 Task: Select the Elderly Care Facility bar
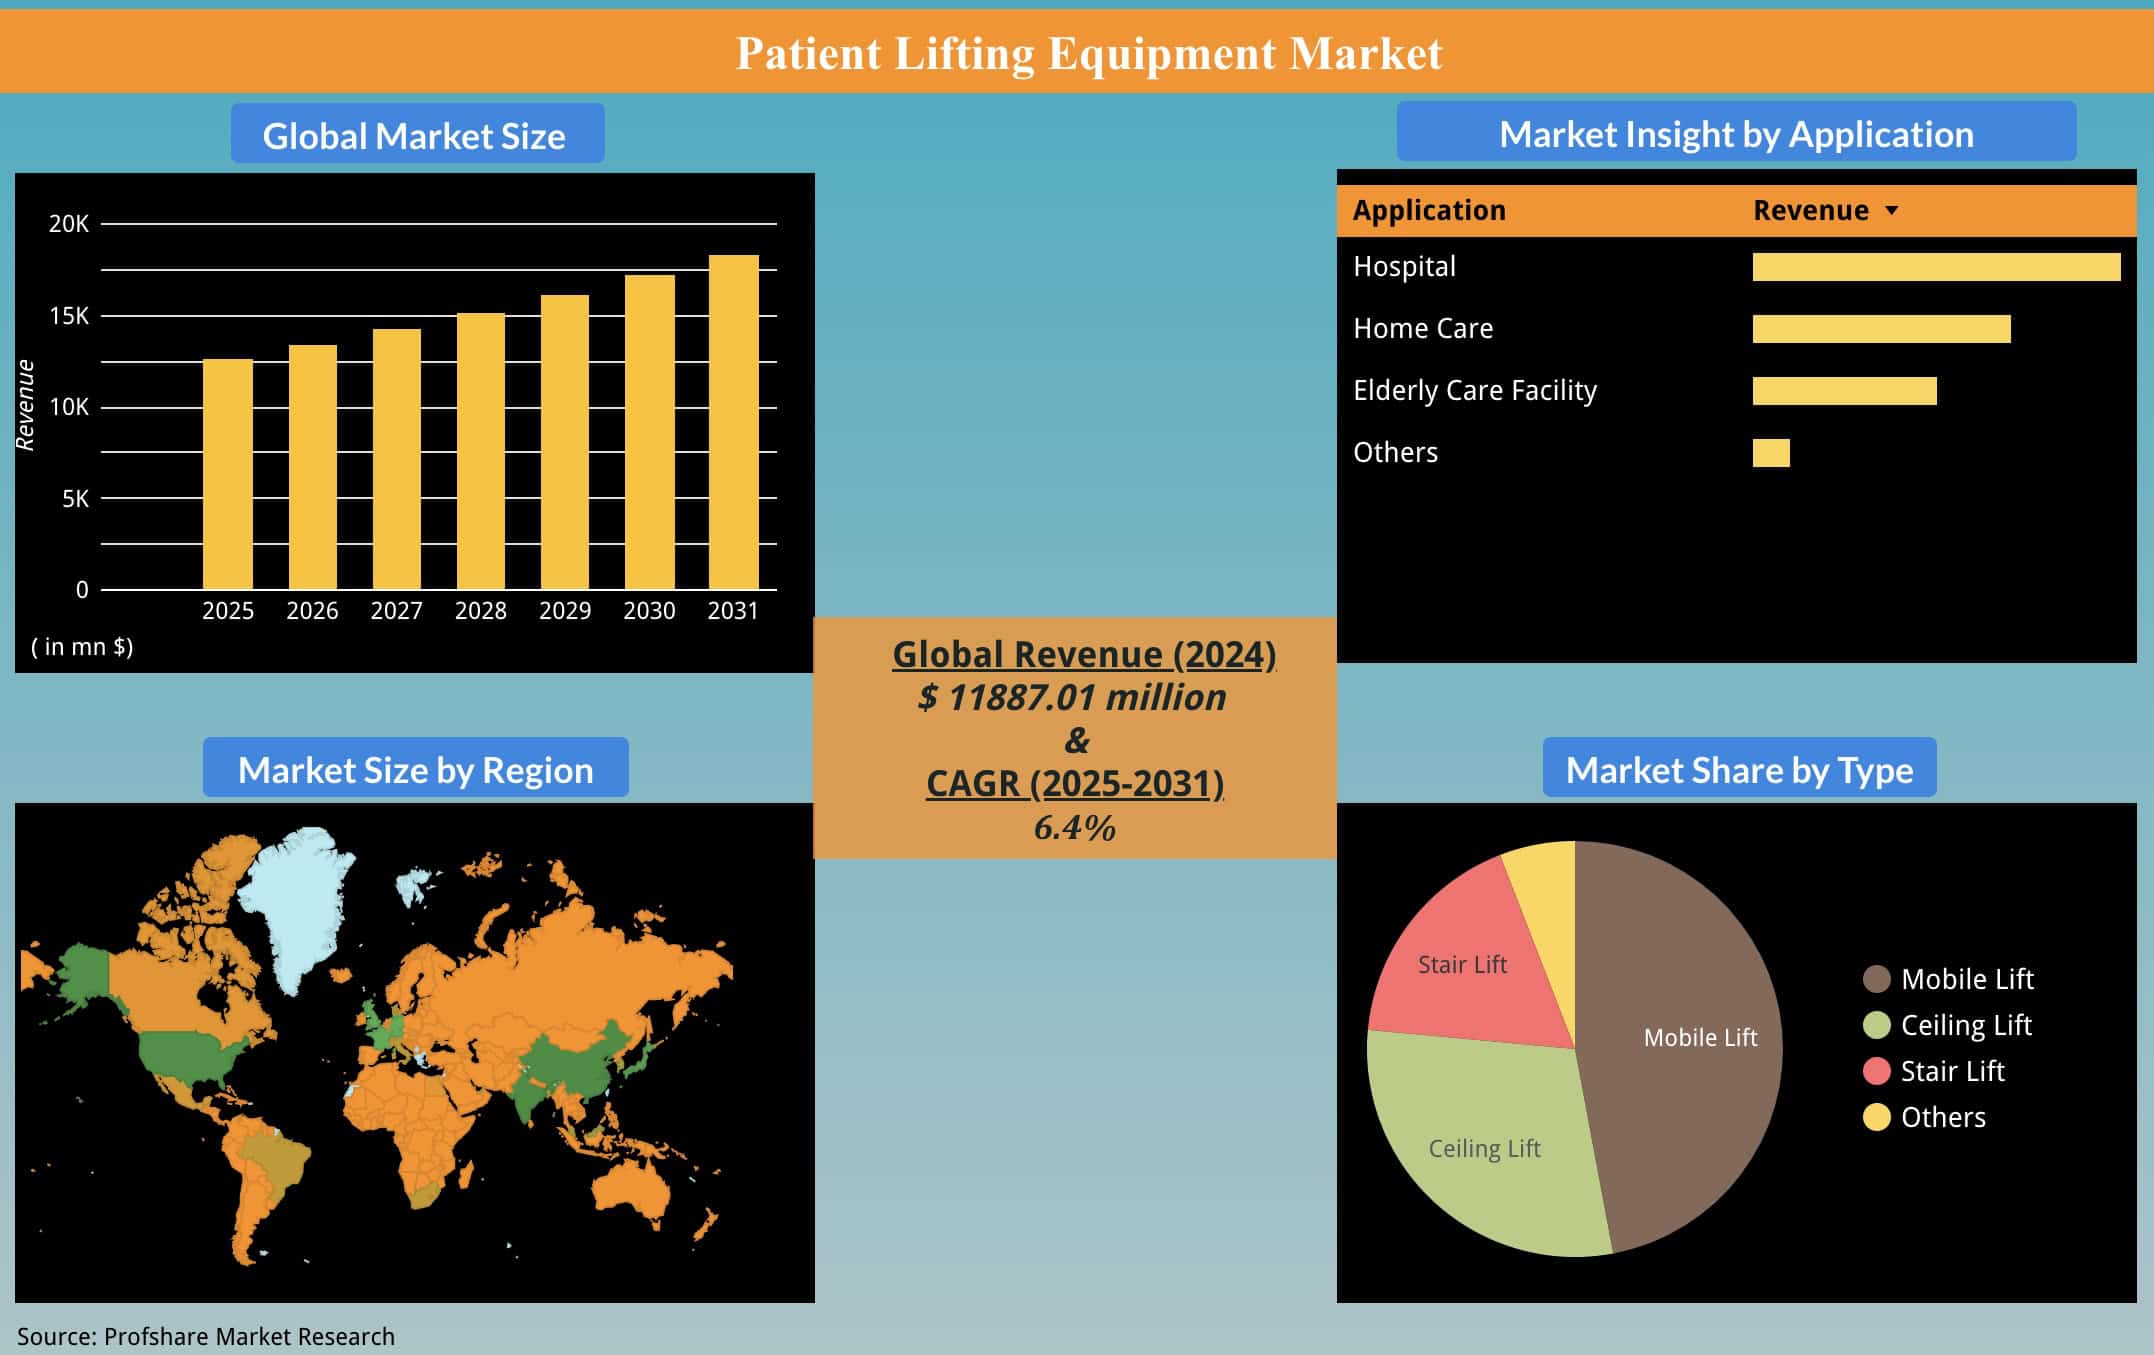click(1844, 391)
